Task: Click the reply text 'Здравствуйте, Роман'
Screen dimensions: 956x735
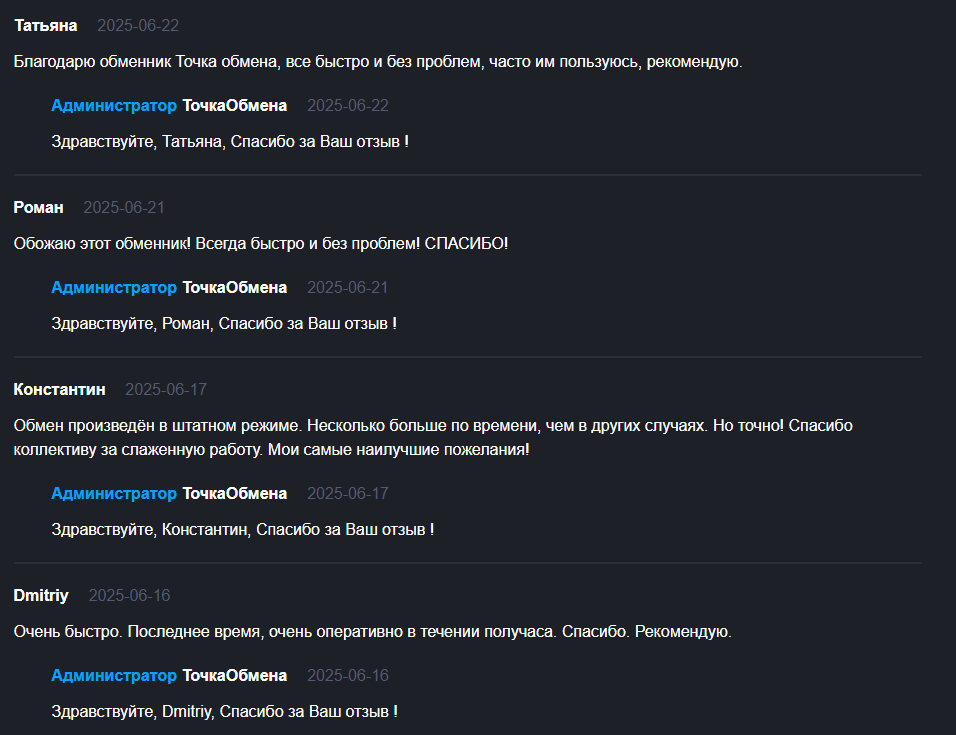Action: coord(224,324)
